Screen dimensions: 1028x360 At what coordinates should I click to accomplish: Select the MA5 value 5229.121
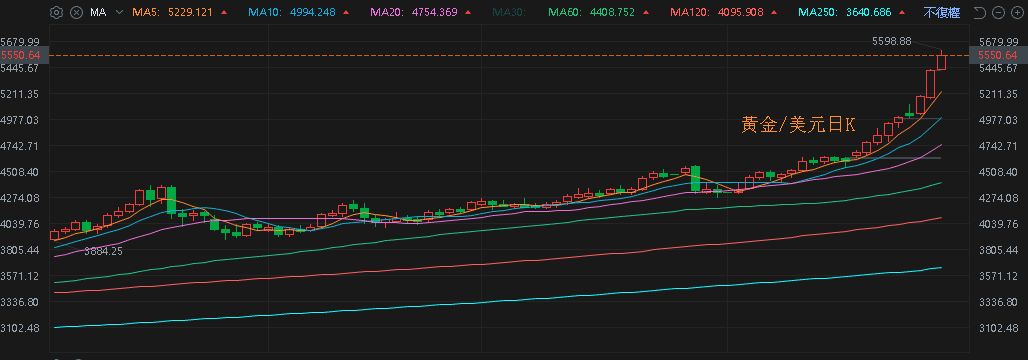(189, 12)
